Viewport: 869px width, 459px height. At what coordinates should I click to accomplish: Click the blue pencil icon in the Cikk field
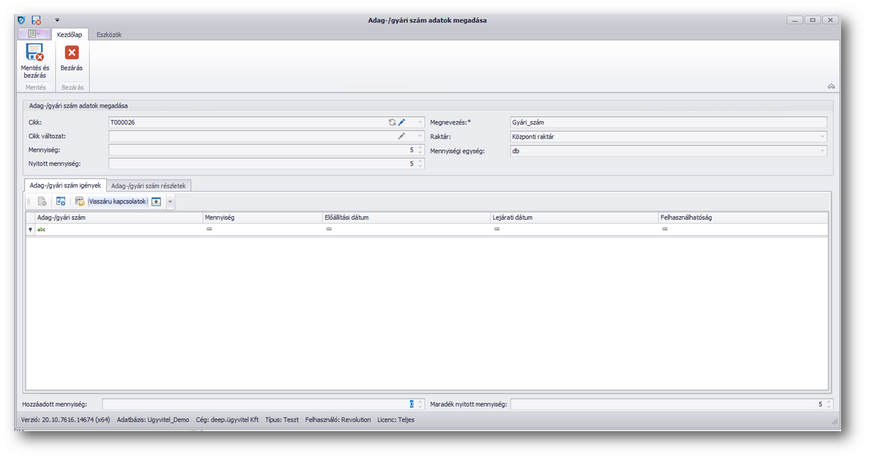pos(402,122)
